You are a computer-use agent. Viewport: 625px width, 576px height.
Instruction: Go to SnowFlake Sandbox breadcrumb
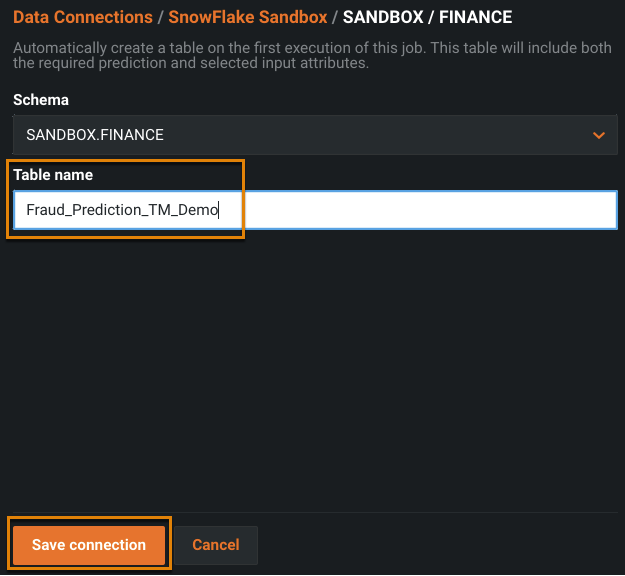click(x=247, y=17)
